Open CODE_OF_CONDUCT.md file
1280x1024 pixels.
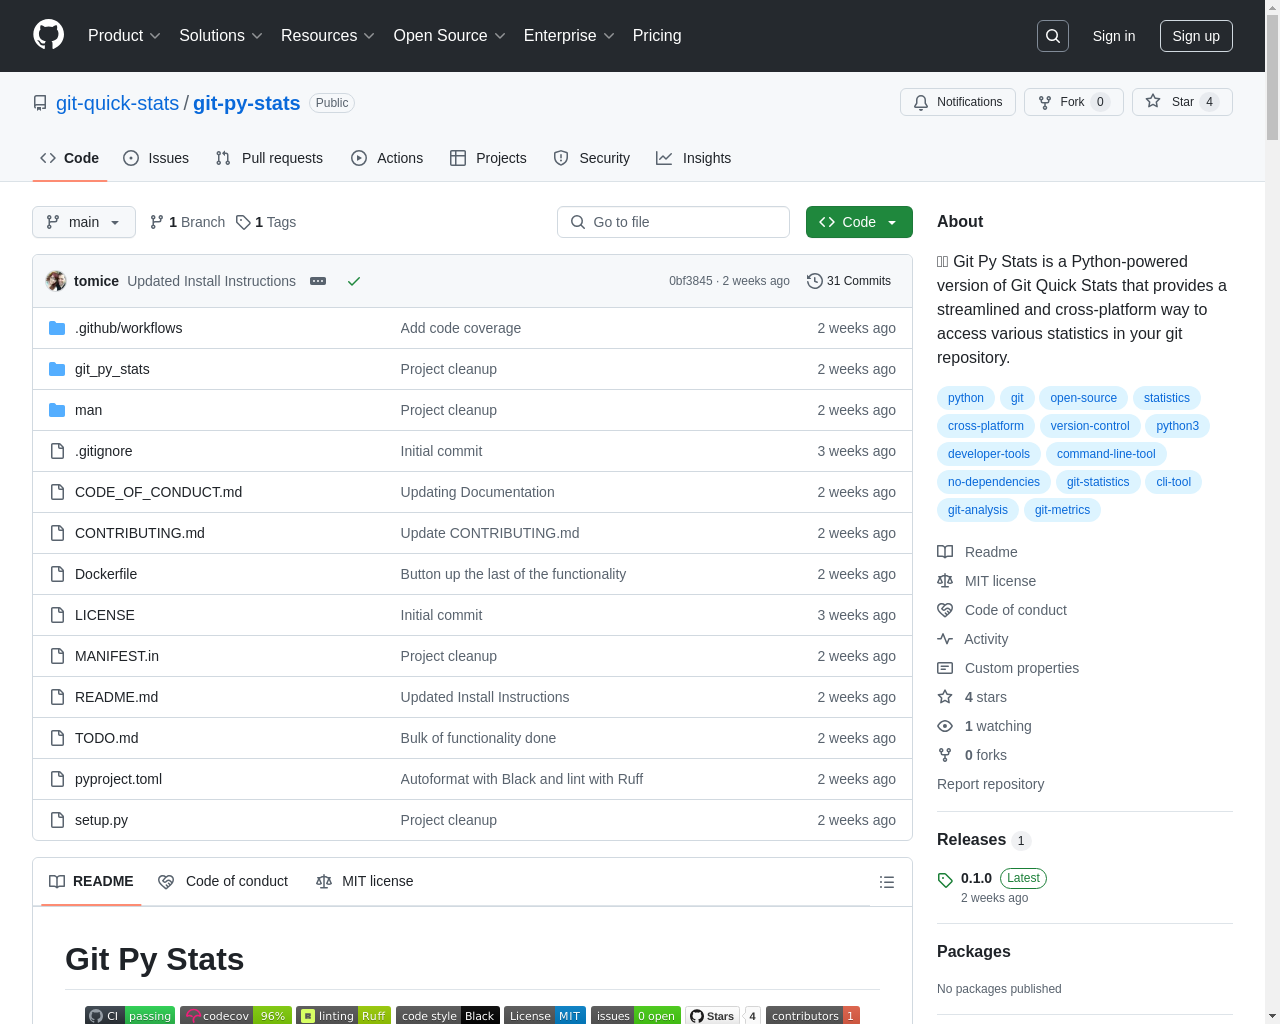pyautogui.click(x=158, y=492)
